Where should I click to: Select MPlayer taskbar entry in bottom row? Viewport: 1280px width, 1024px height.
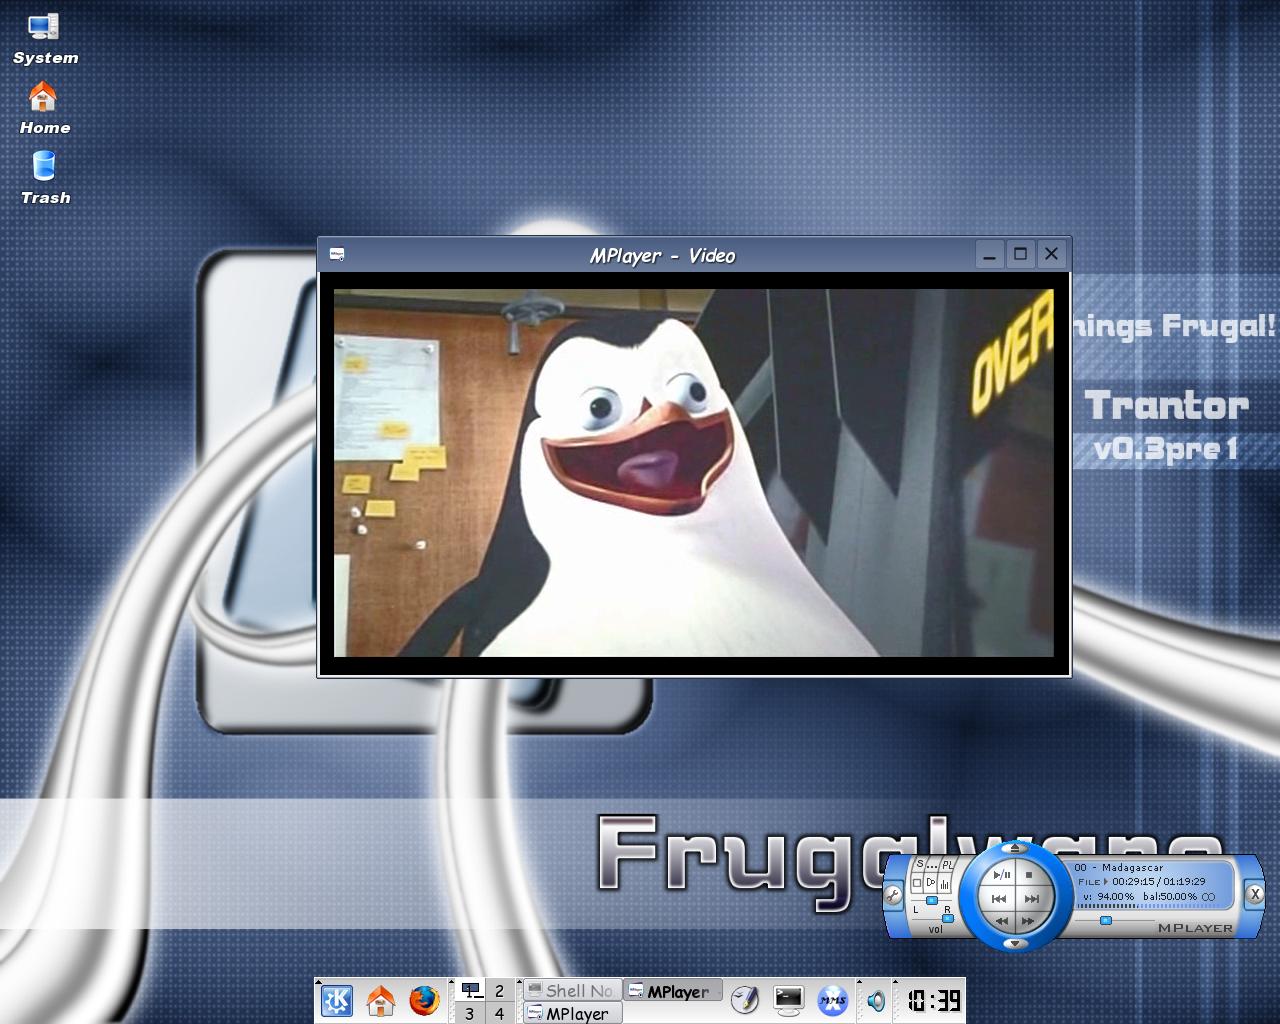tap(572, 1012)
